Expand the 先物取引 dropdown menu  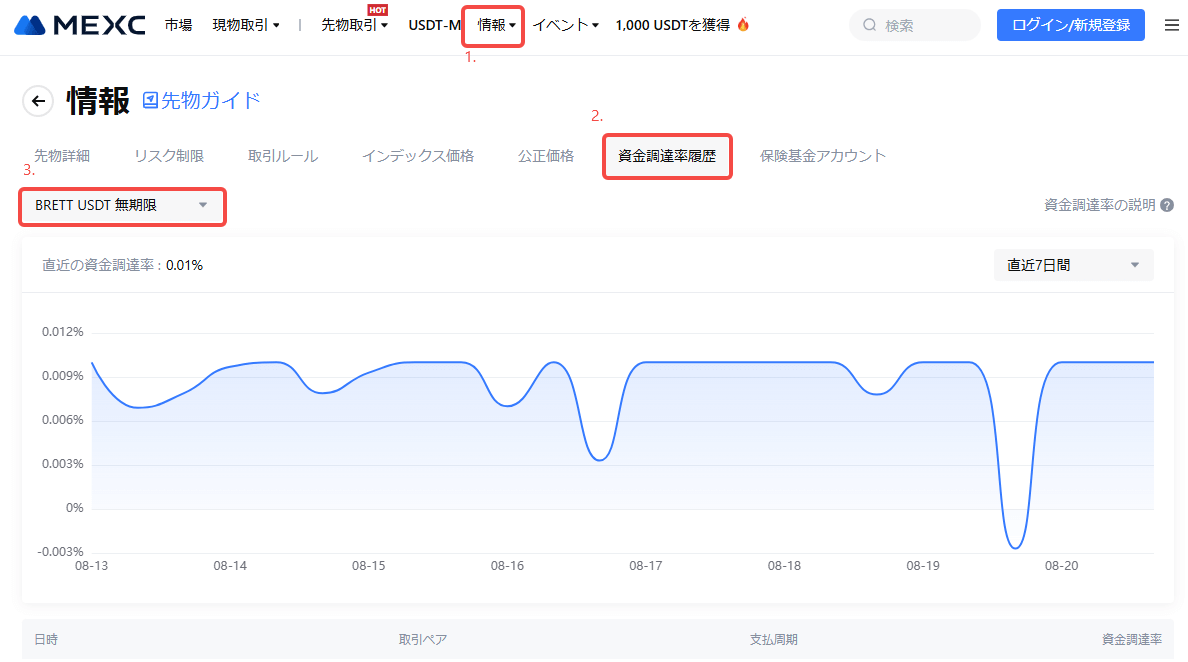pos(354,25)
